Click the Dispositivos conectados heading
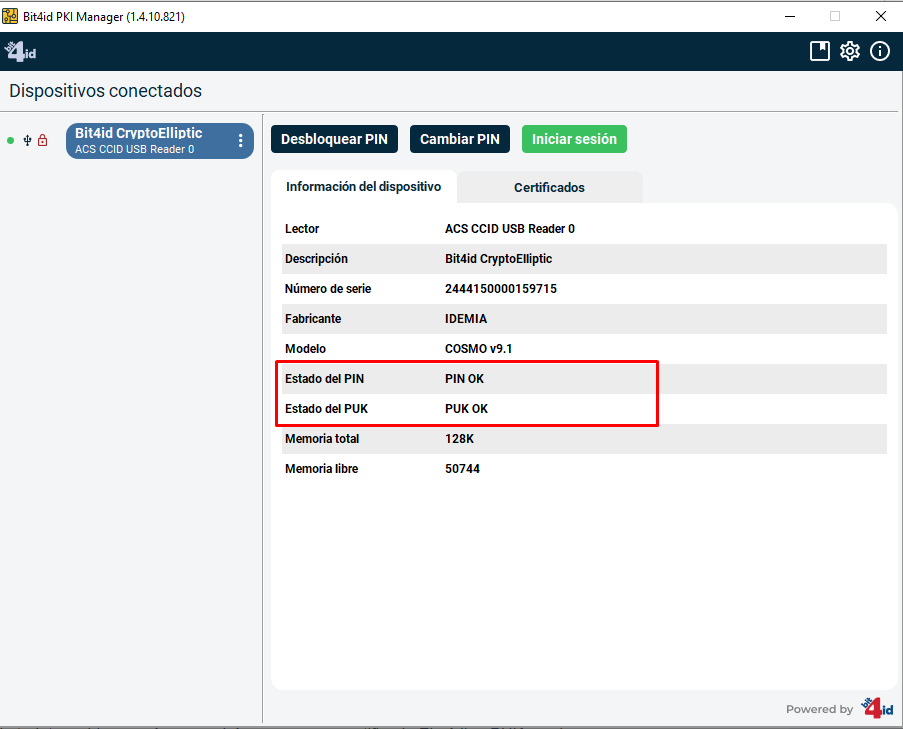The width and height of the screenshot is (903, 729). (x=105, y=90)
